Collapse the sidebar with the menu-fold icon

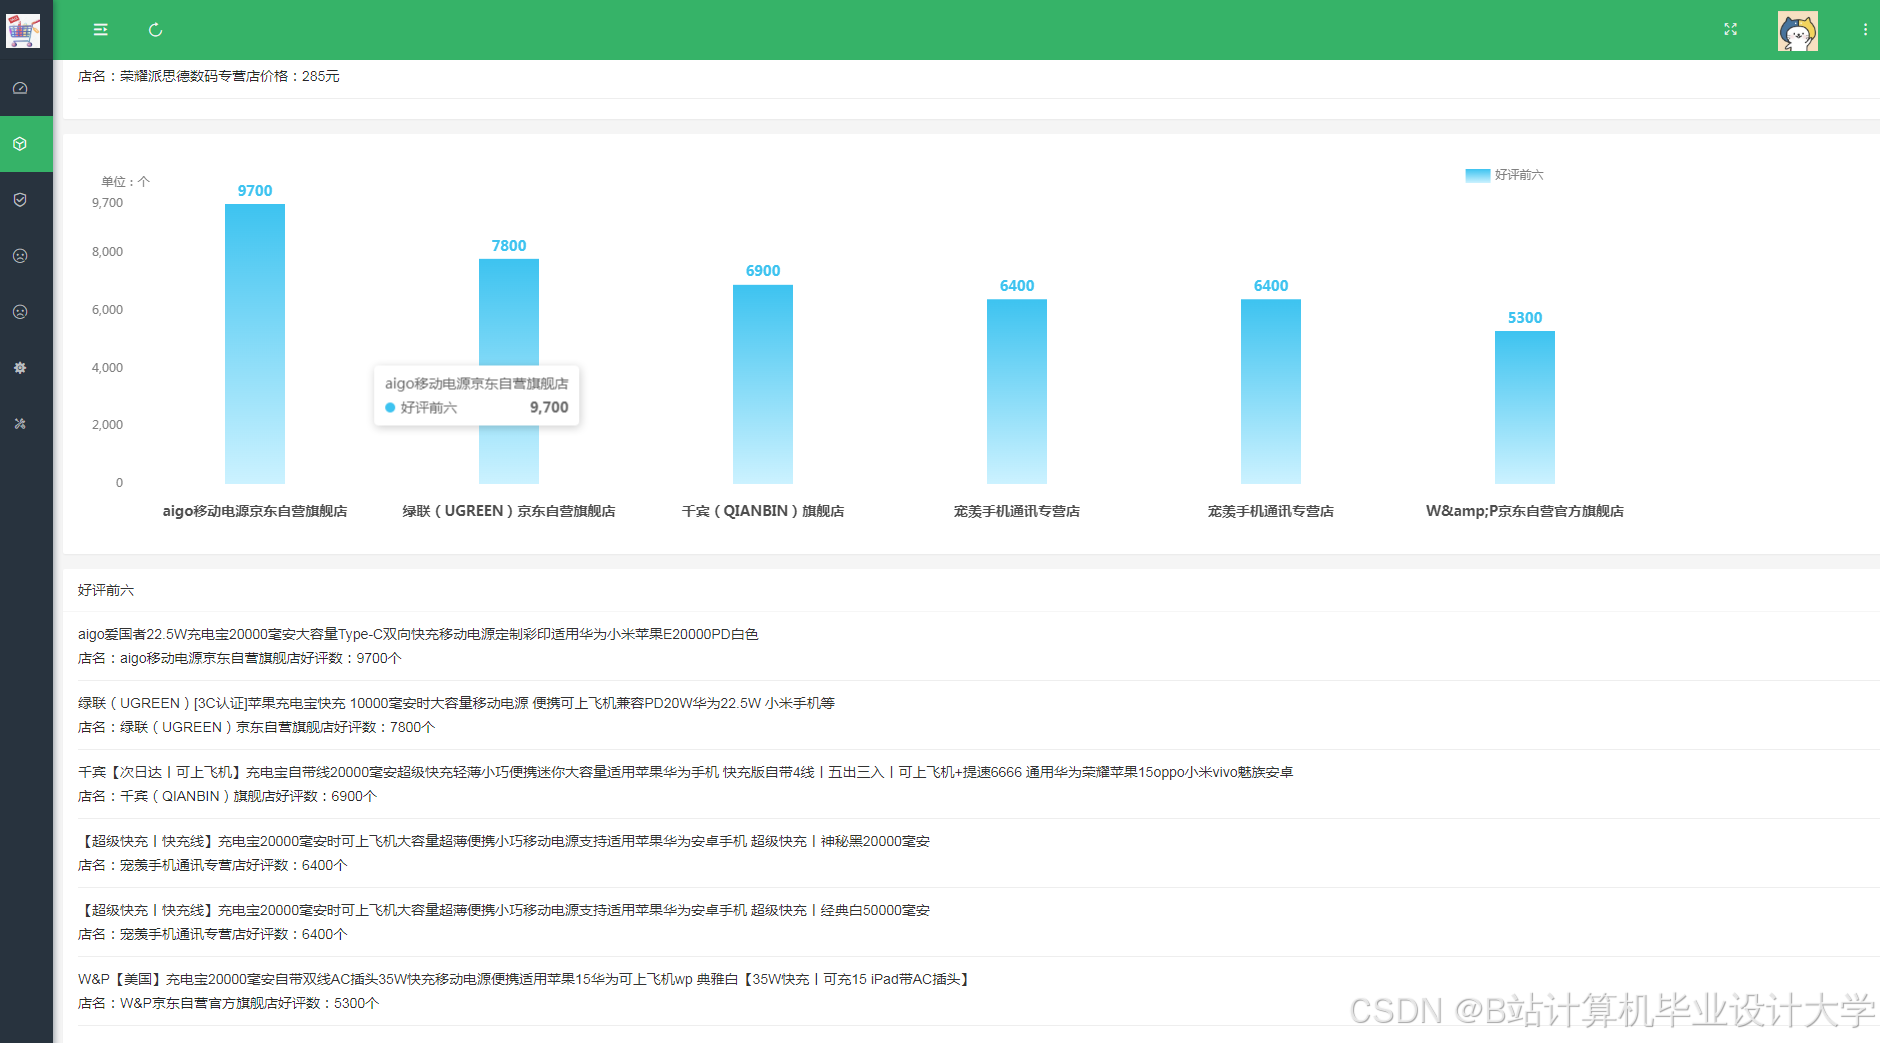(x=101, y=30)
